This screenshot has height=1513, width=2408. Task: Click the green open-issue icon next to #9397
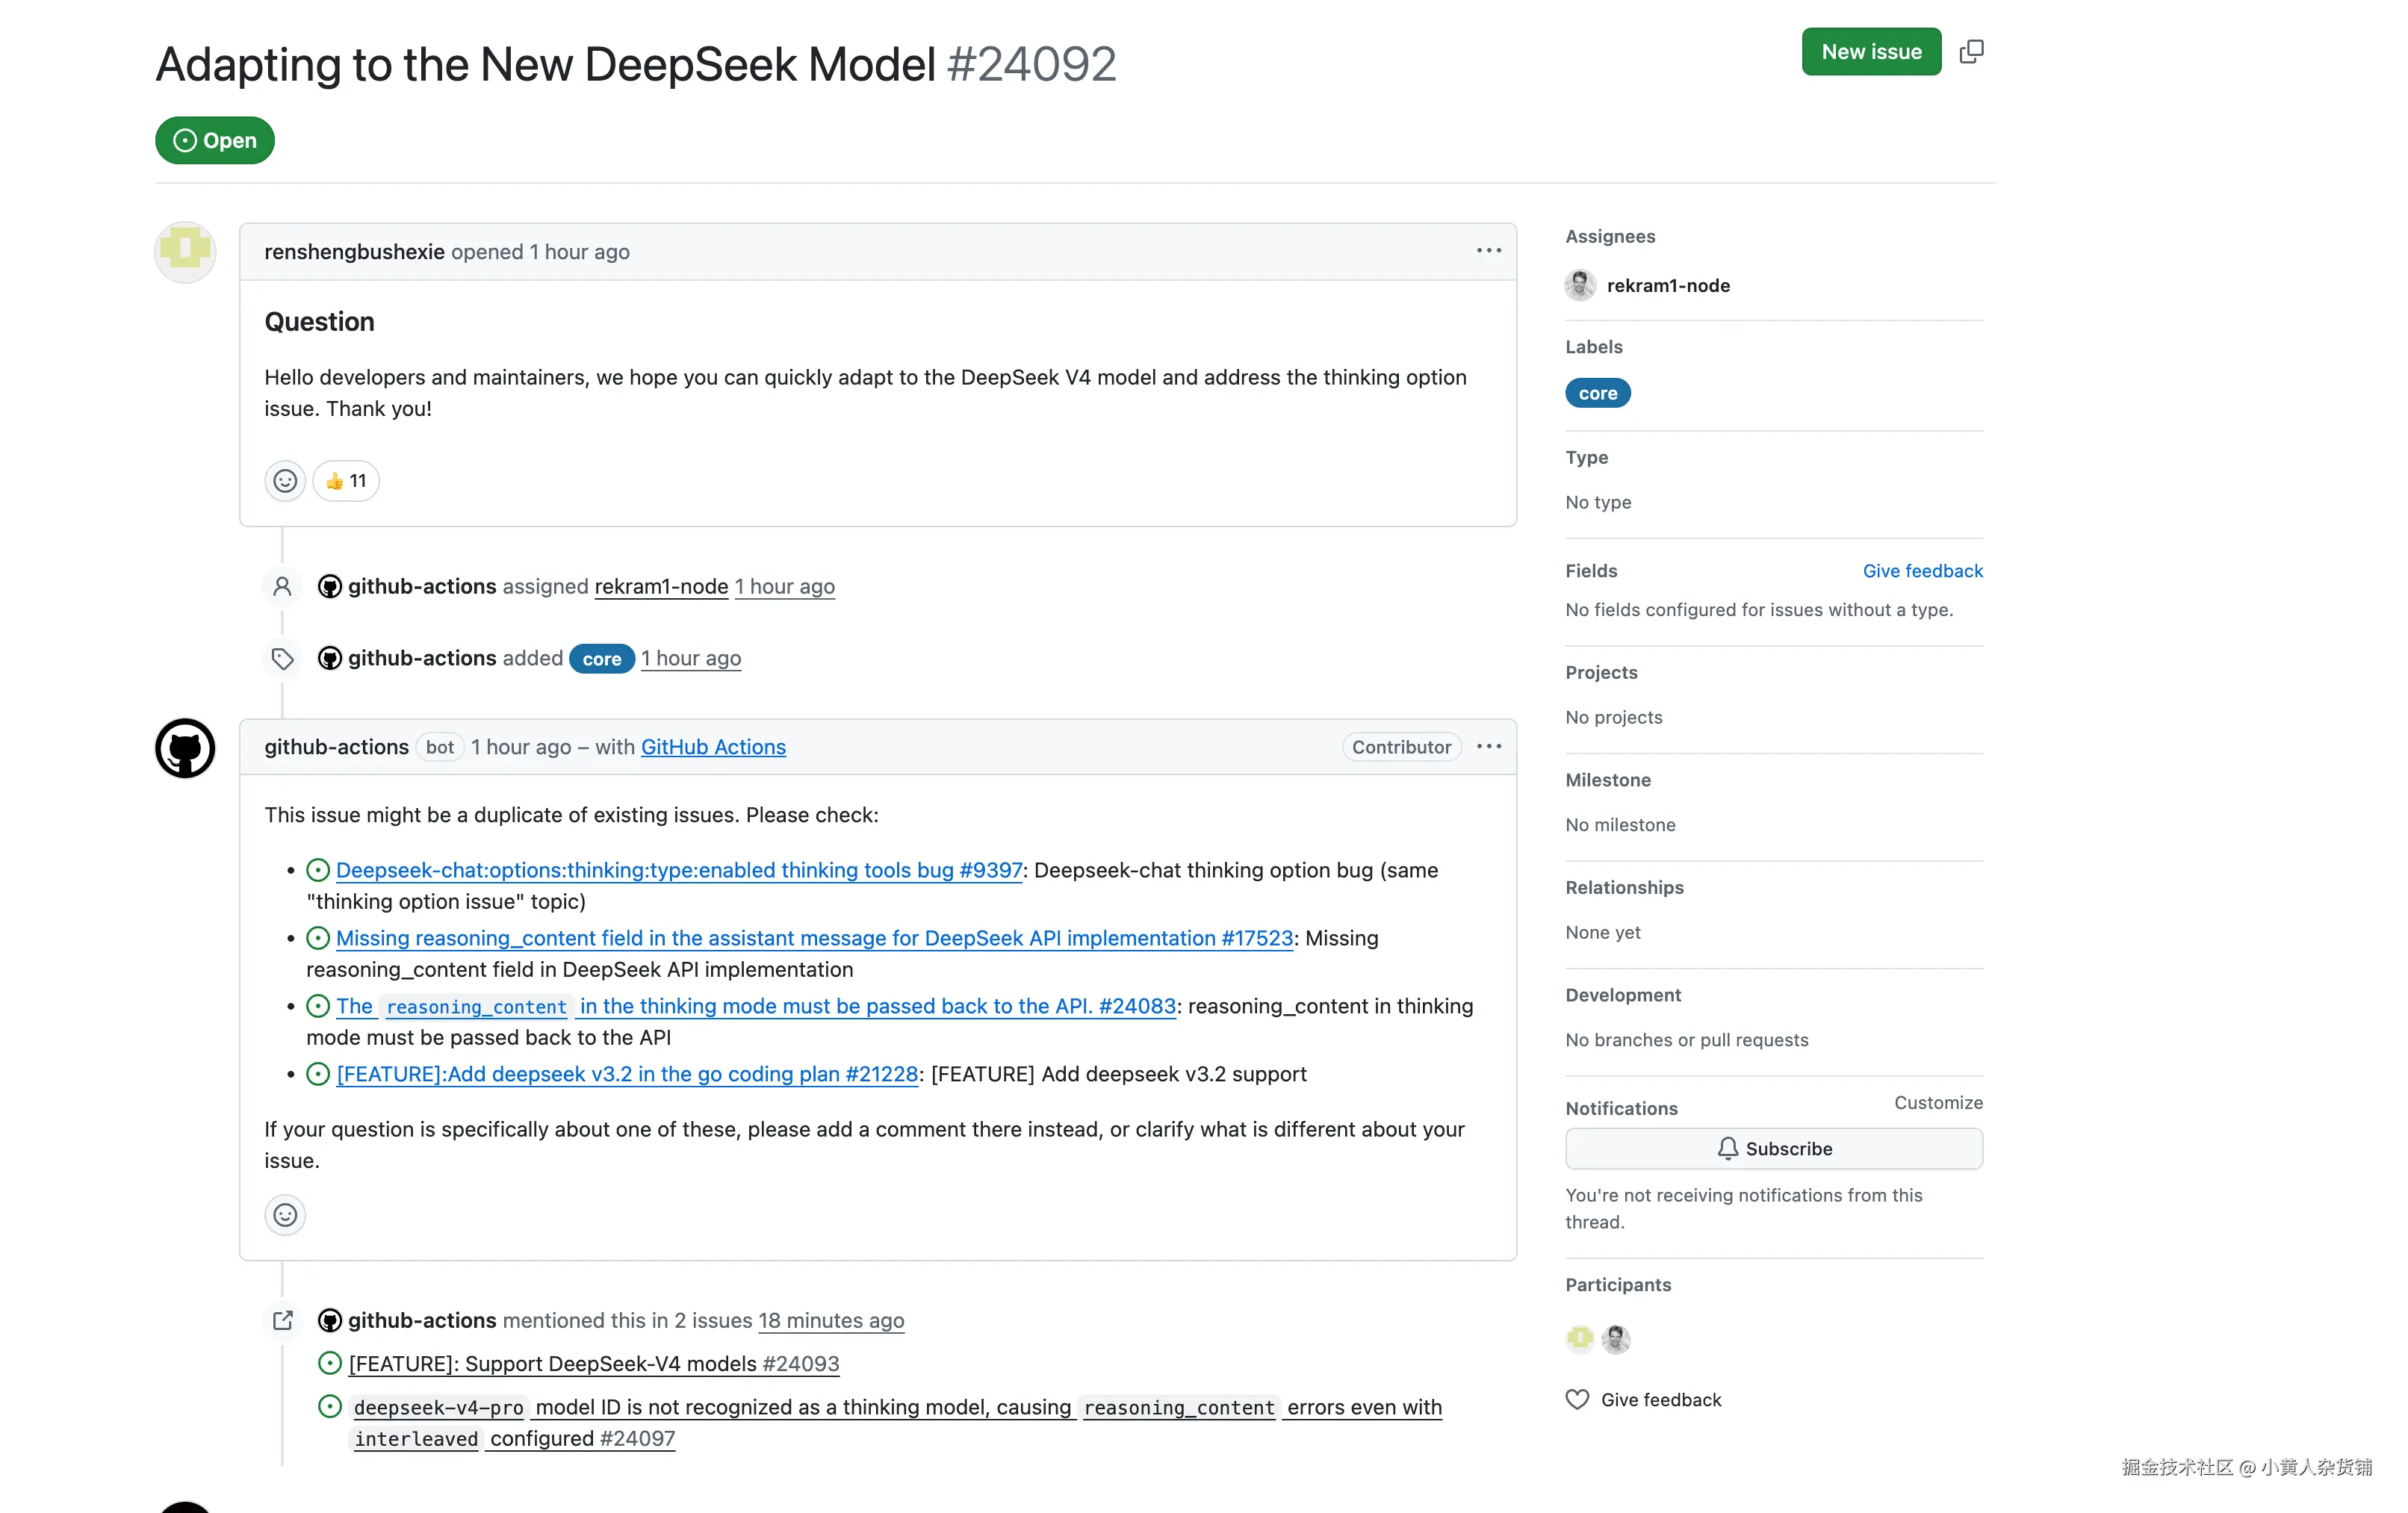(x=317, y=869)
